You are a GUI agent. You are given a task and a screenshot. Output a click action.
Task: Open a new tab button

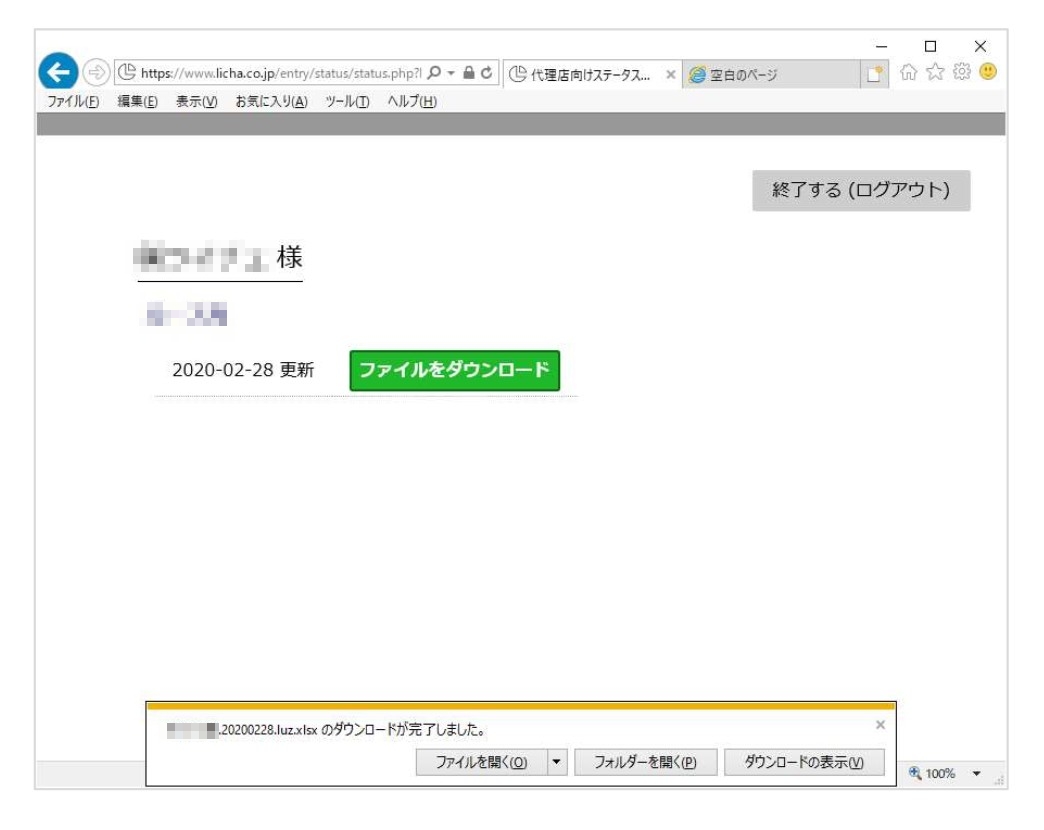click(x=874, y=74)
